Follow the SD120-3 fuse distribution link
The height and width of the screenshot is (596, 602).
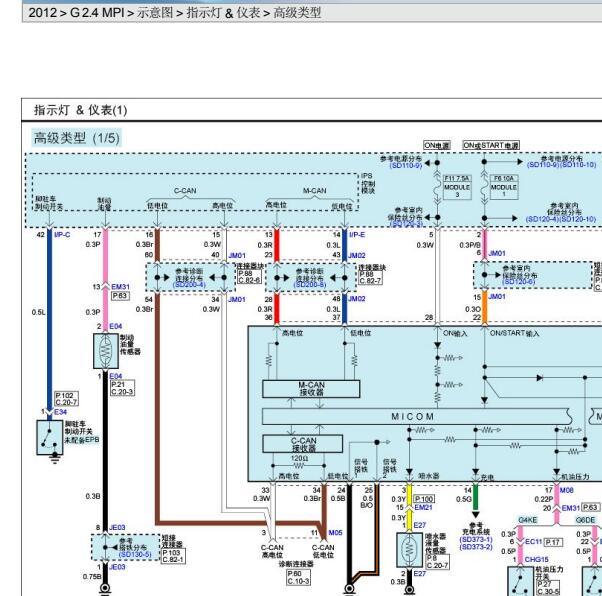tap(406, 224)
